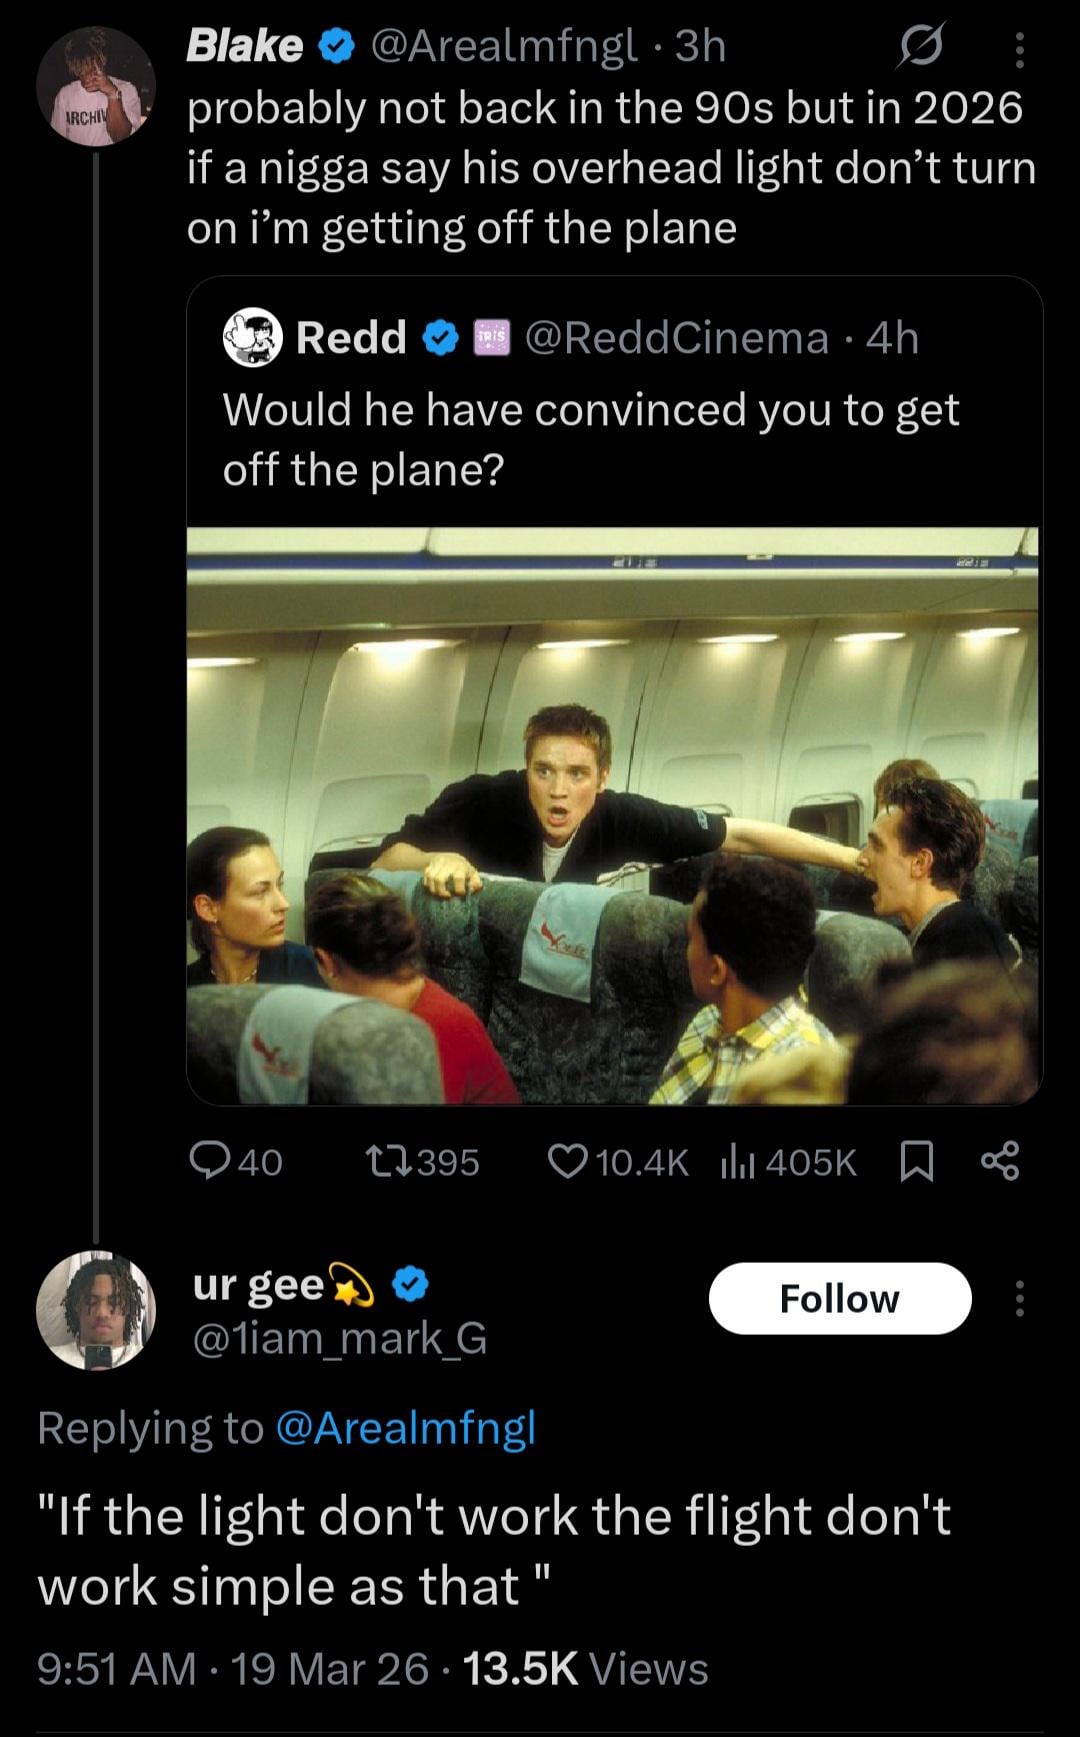Open ur gee reply's three-dot menu
This screenshot has width=1080, height=1737.
(x=1019, y=1298)
